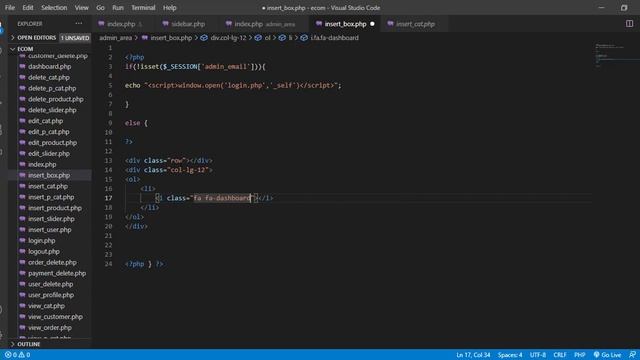This screenshot has height=360, width=640.
Task: Open edit_p_cat.php file
Action: pos(49,132)
